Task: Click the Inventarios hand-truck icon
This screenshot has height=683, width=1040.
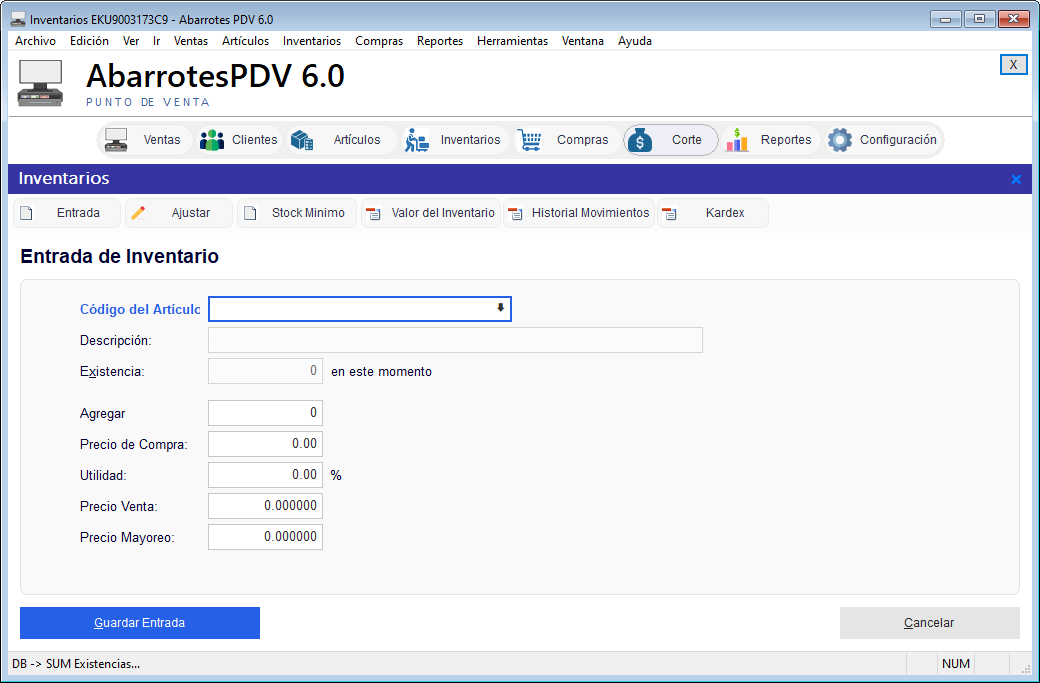Action: [x=417, y=140]
